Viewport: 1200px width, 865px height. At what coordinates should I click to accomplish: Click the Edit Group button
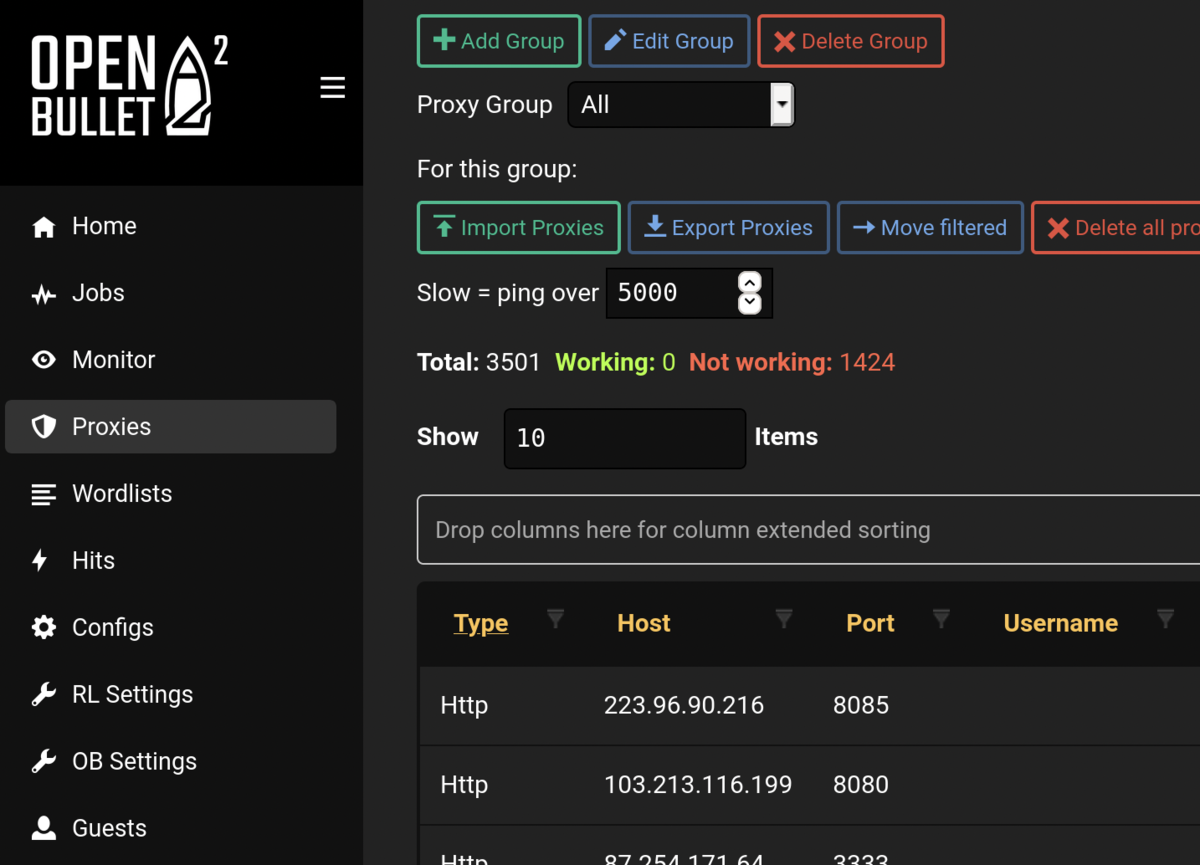tap(669, 41)
